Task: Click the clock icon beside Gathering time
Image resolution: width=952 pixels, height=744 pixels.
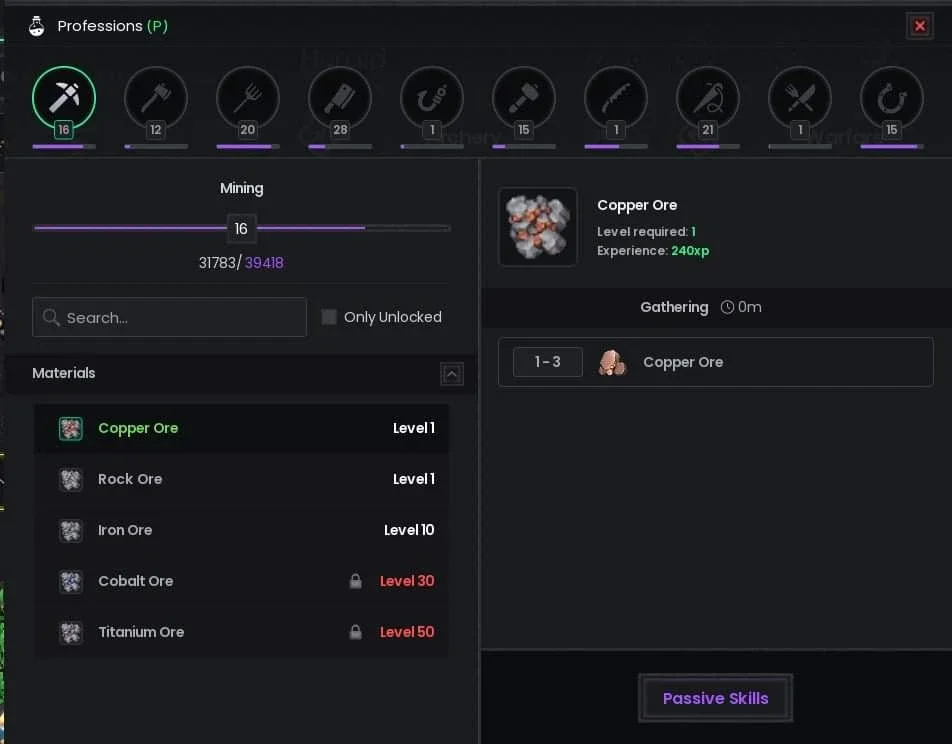Action: coord(727,307)
